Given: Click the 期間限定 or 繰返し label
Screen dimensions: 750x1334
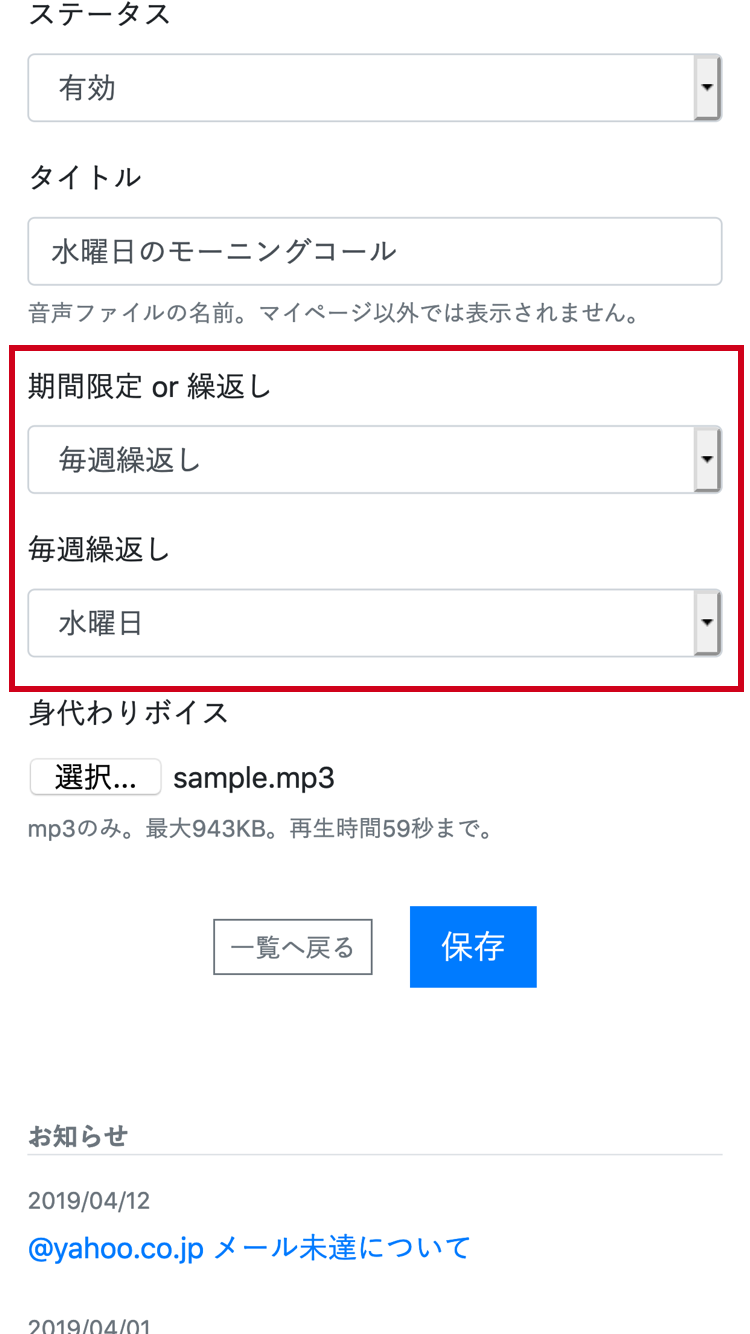Looking at the screenshot, I should [x=150, y=387].
